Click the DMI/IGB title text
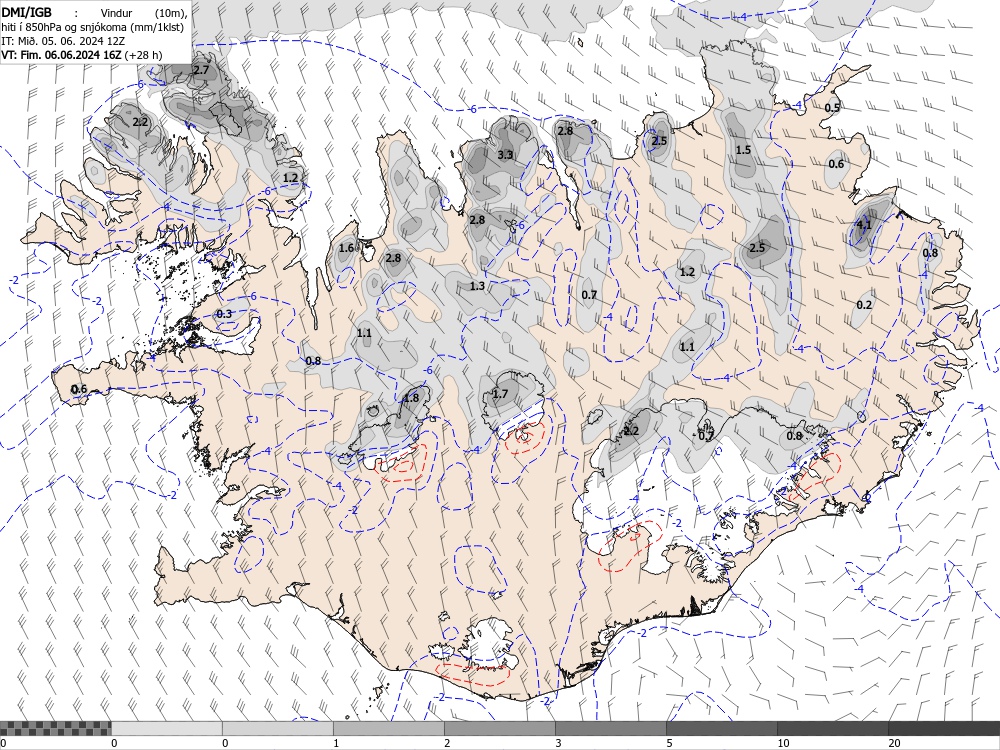Image resolution: width=1000 pixels, height=750 pixels. pos(27,12)
